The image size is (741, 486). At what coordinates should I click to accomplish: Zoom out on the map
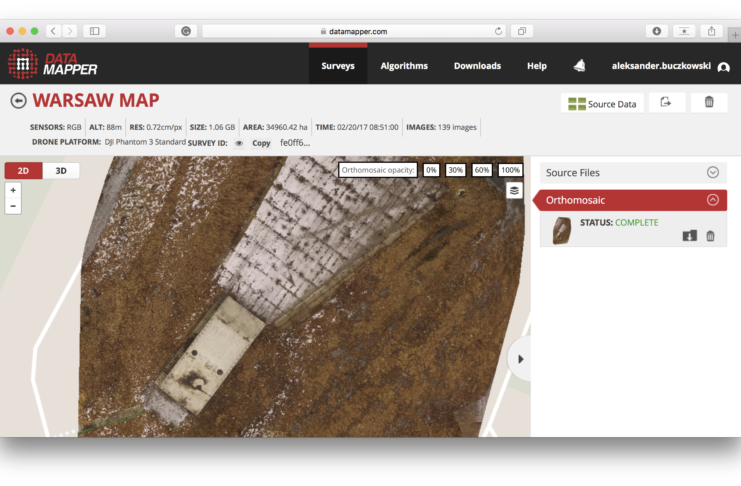(13, 206)
